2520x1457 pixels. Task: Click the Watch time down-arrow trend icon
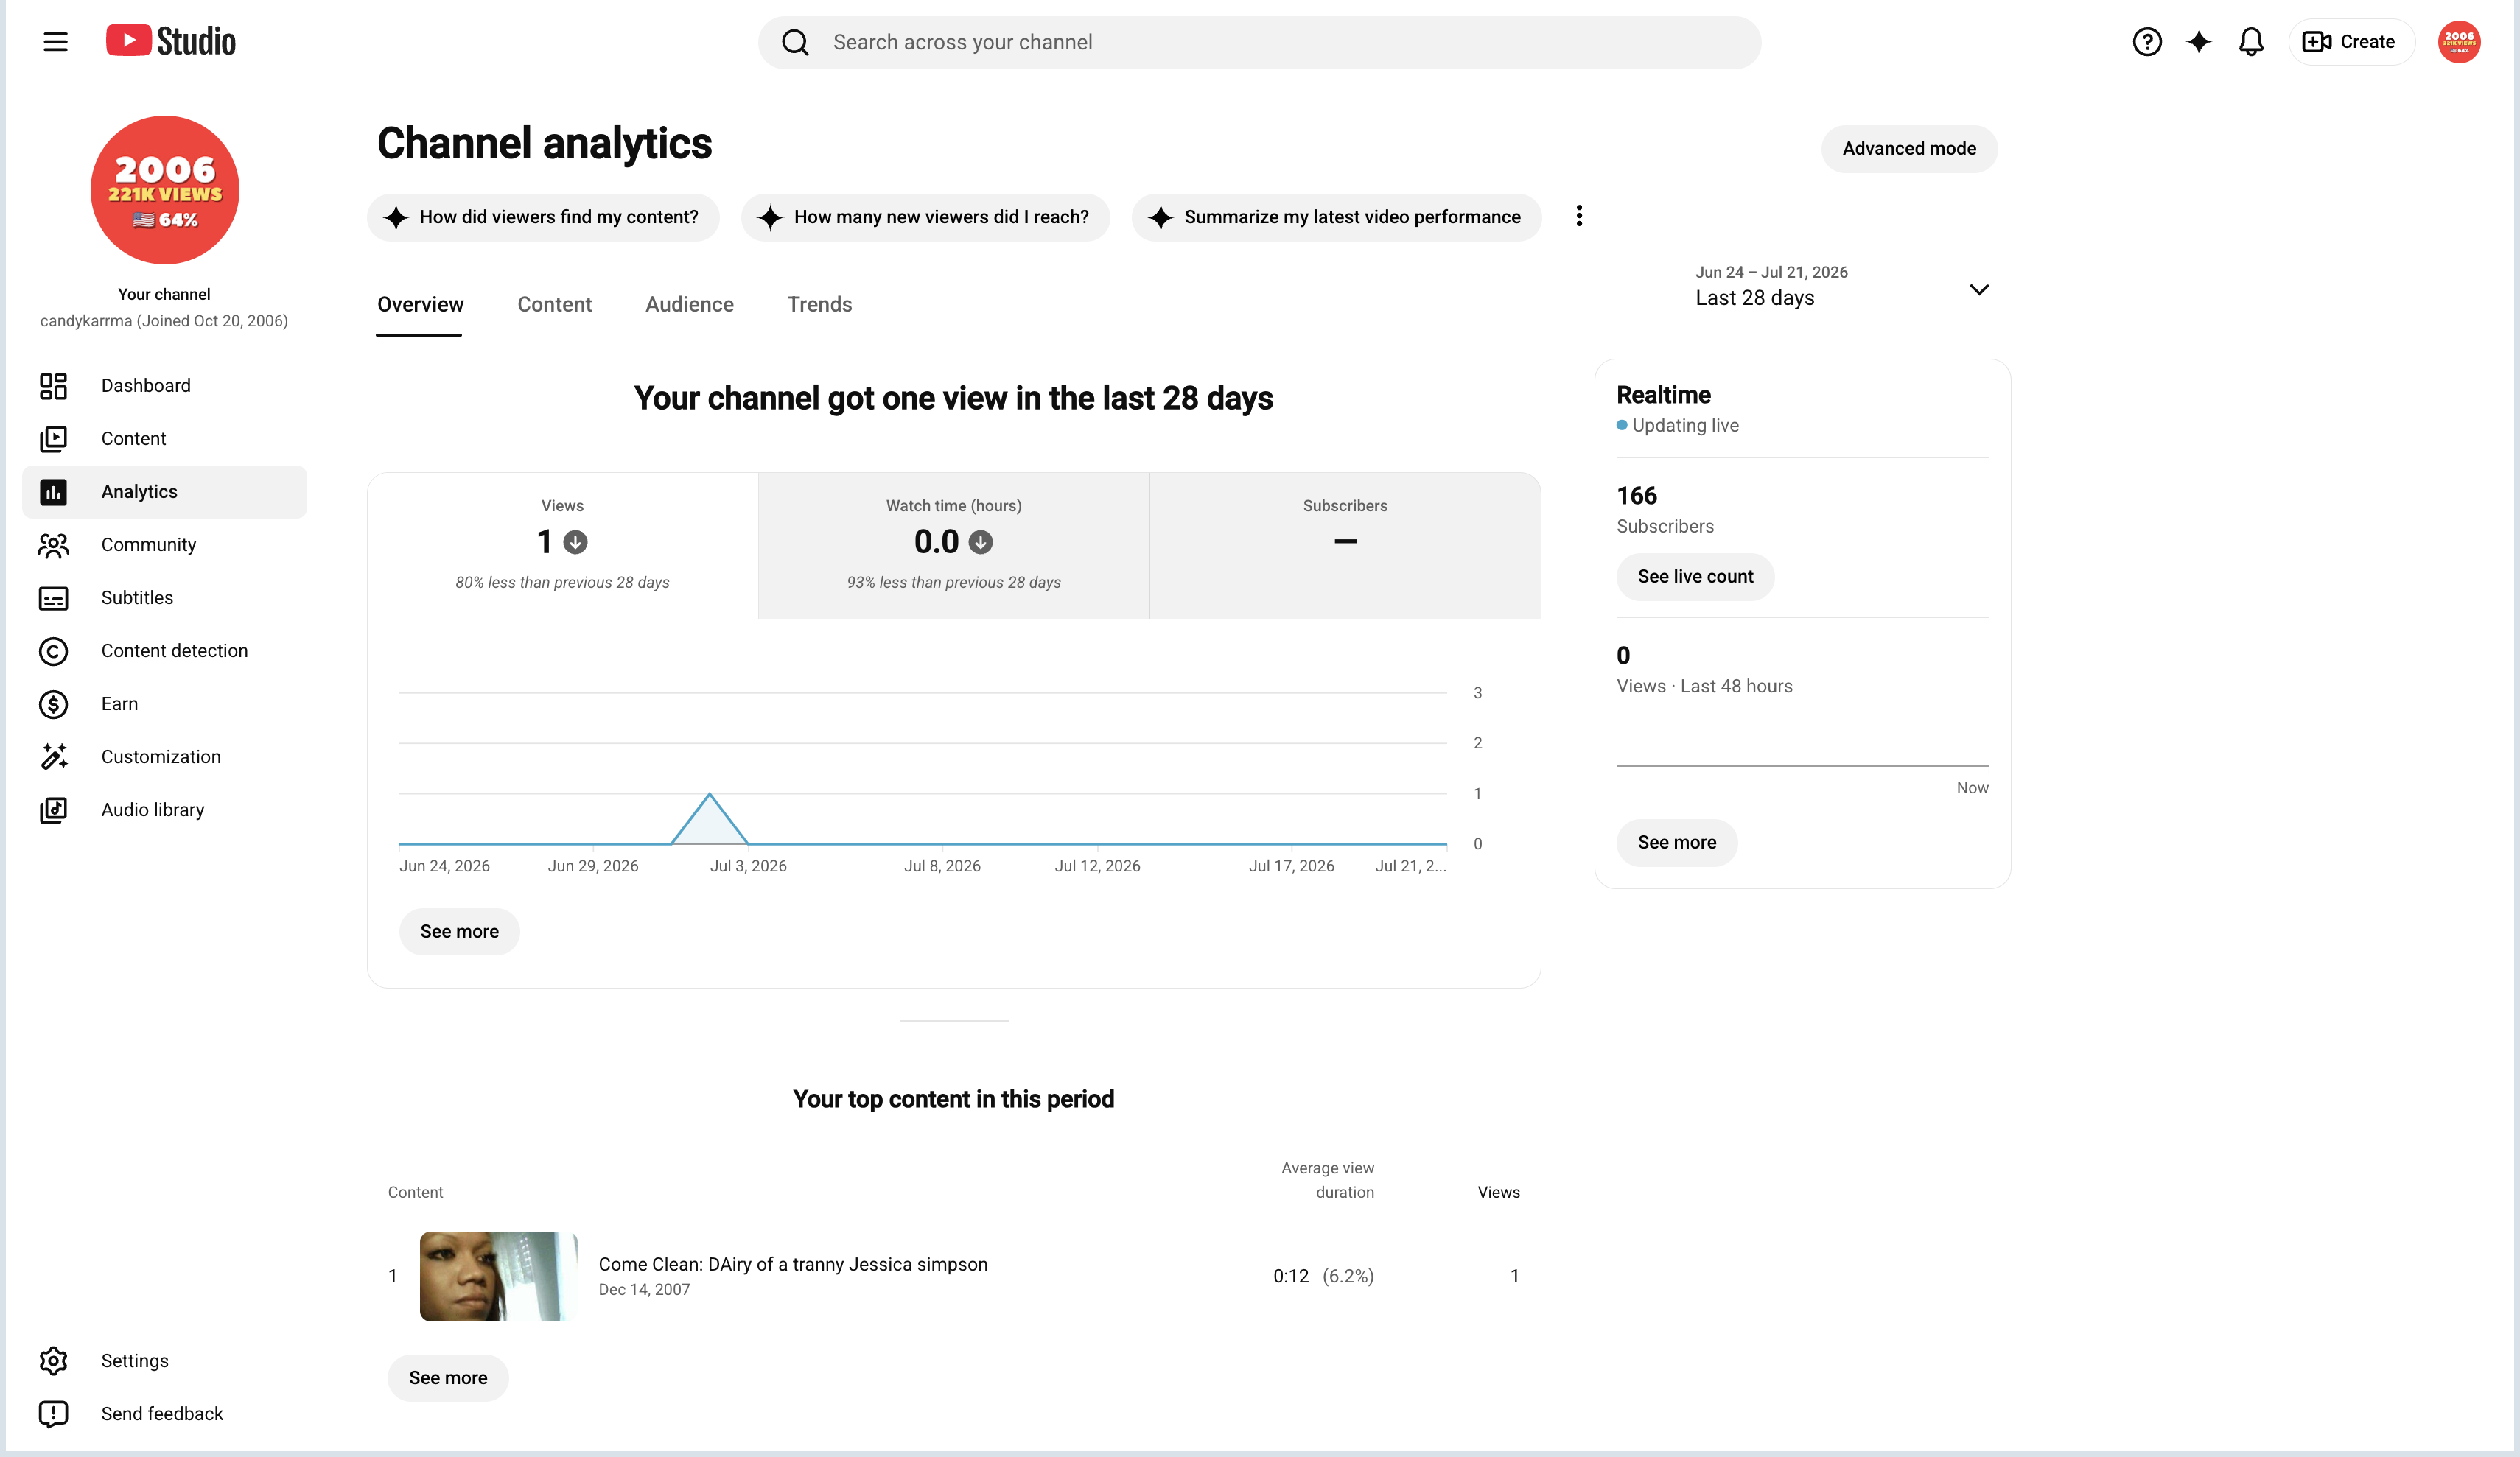point(981,542)
